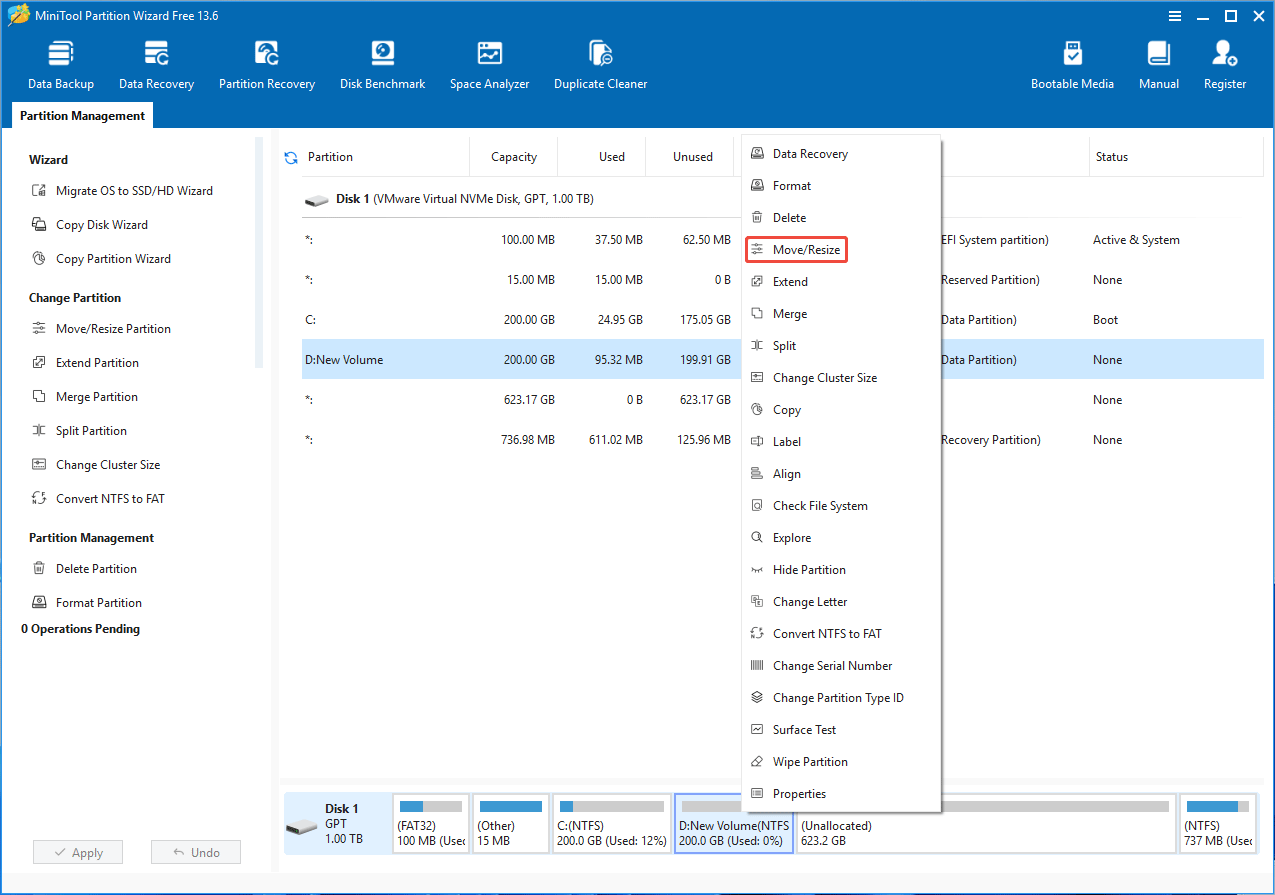Select the C:(NTFS) block in disk map
Viewport: 1275px width, 895px height.
coord(611,824)
